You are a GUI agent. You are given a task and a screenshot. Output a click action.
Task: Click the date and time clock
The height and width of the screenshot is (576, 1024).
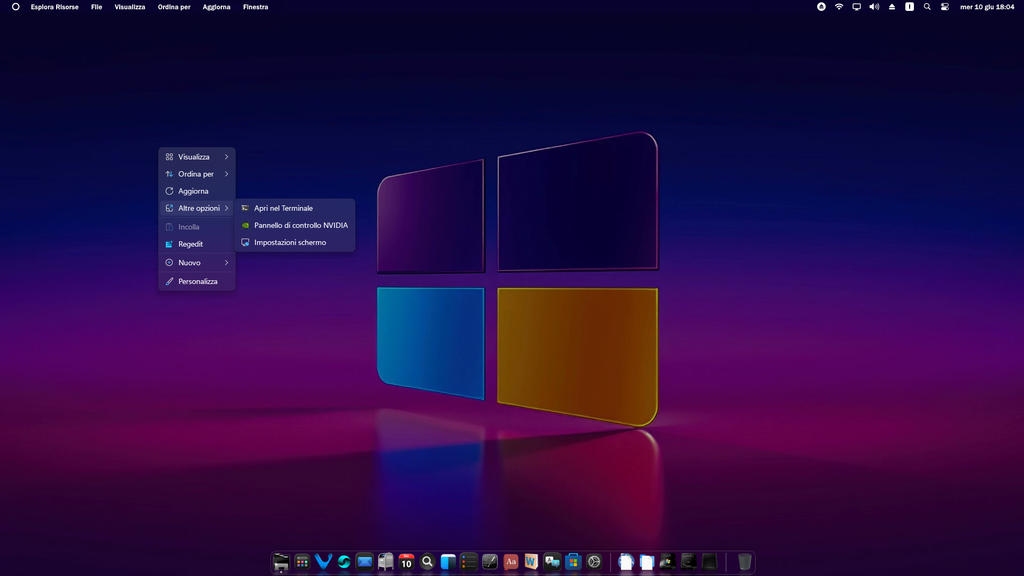tap(987, 7)
